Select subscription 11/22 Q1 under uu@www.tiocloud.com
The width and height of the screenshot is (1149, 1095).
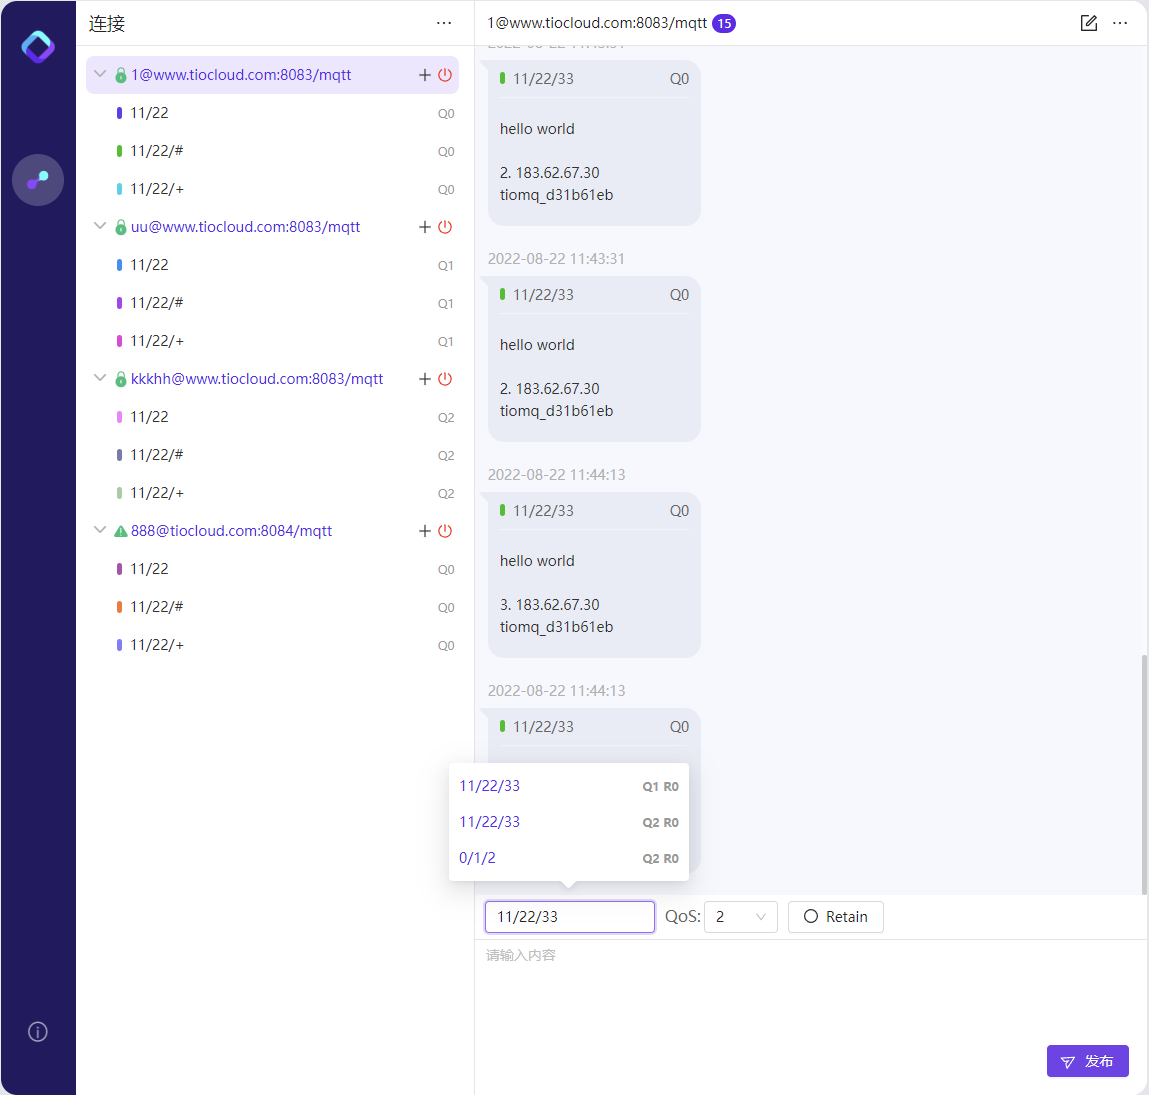point(273,265)
